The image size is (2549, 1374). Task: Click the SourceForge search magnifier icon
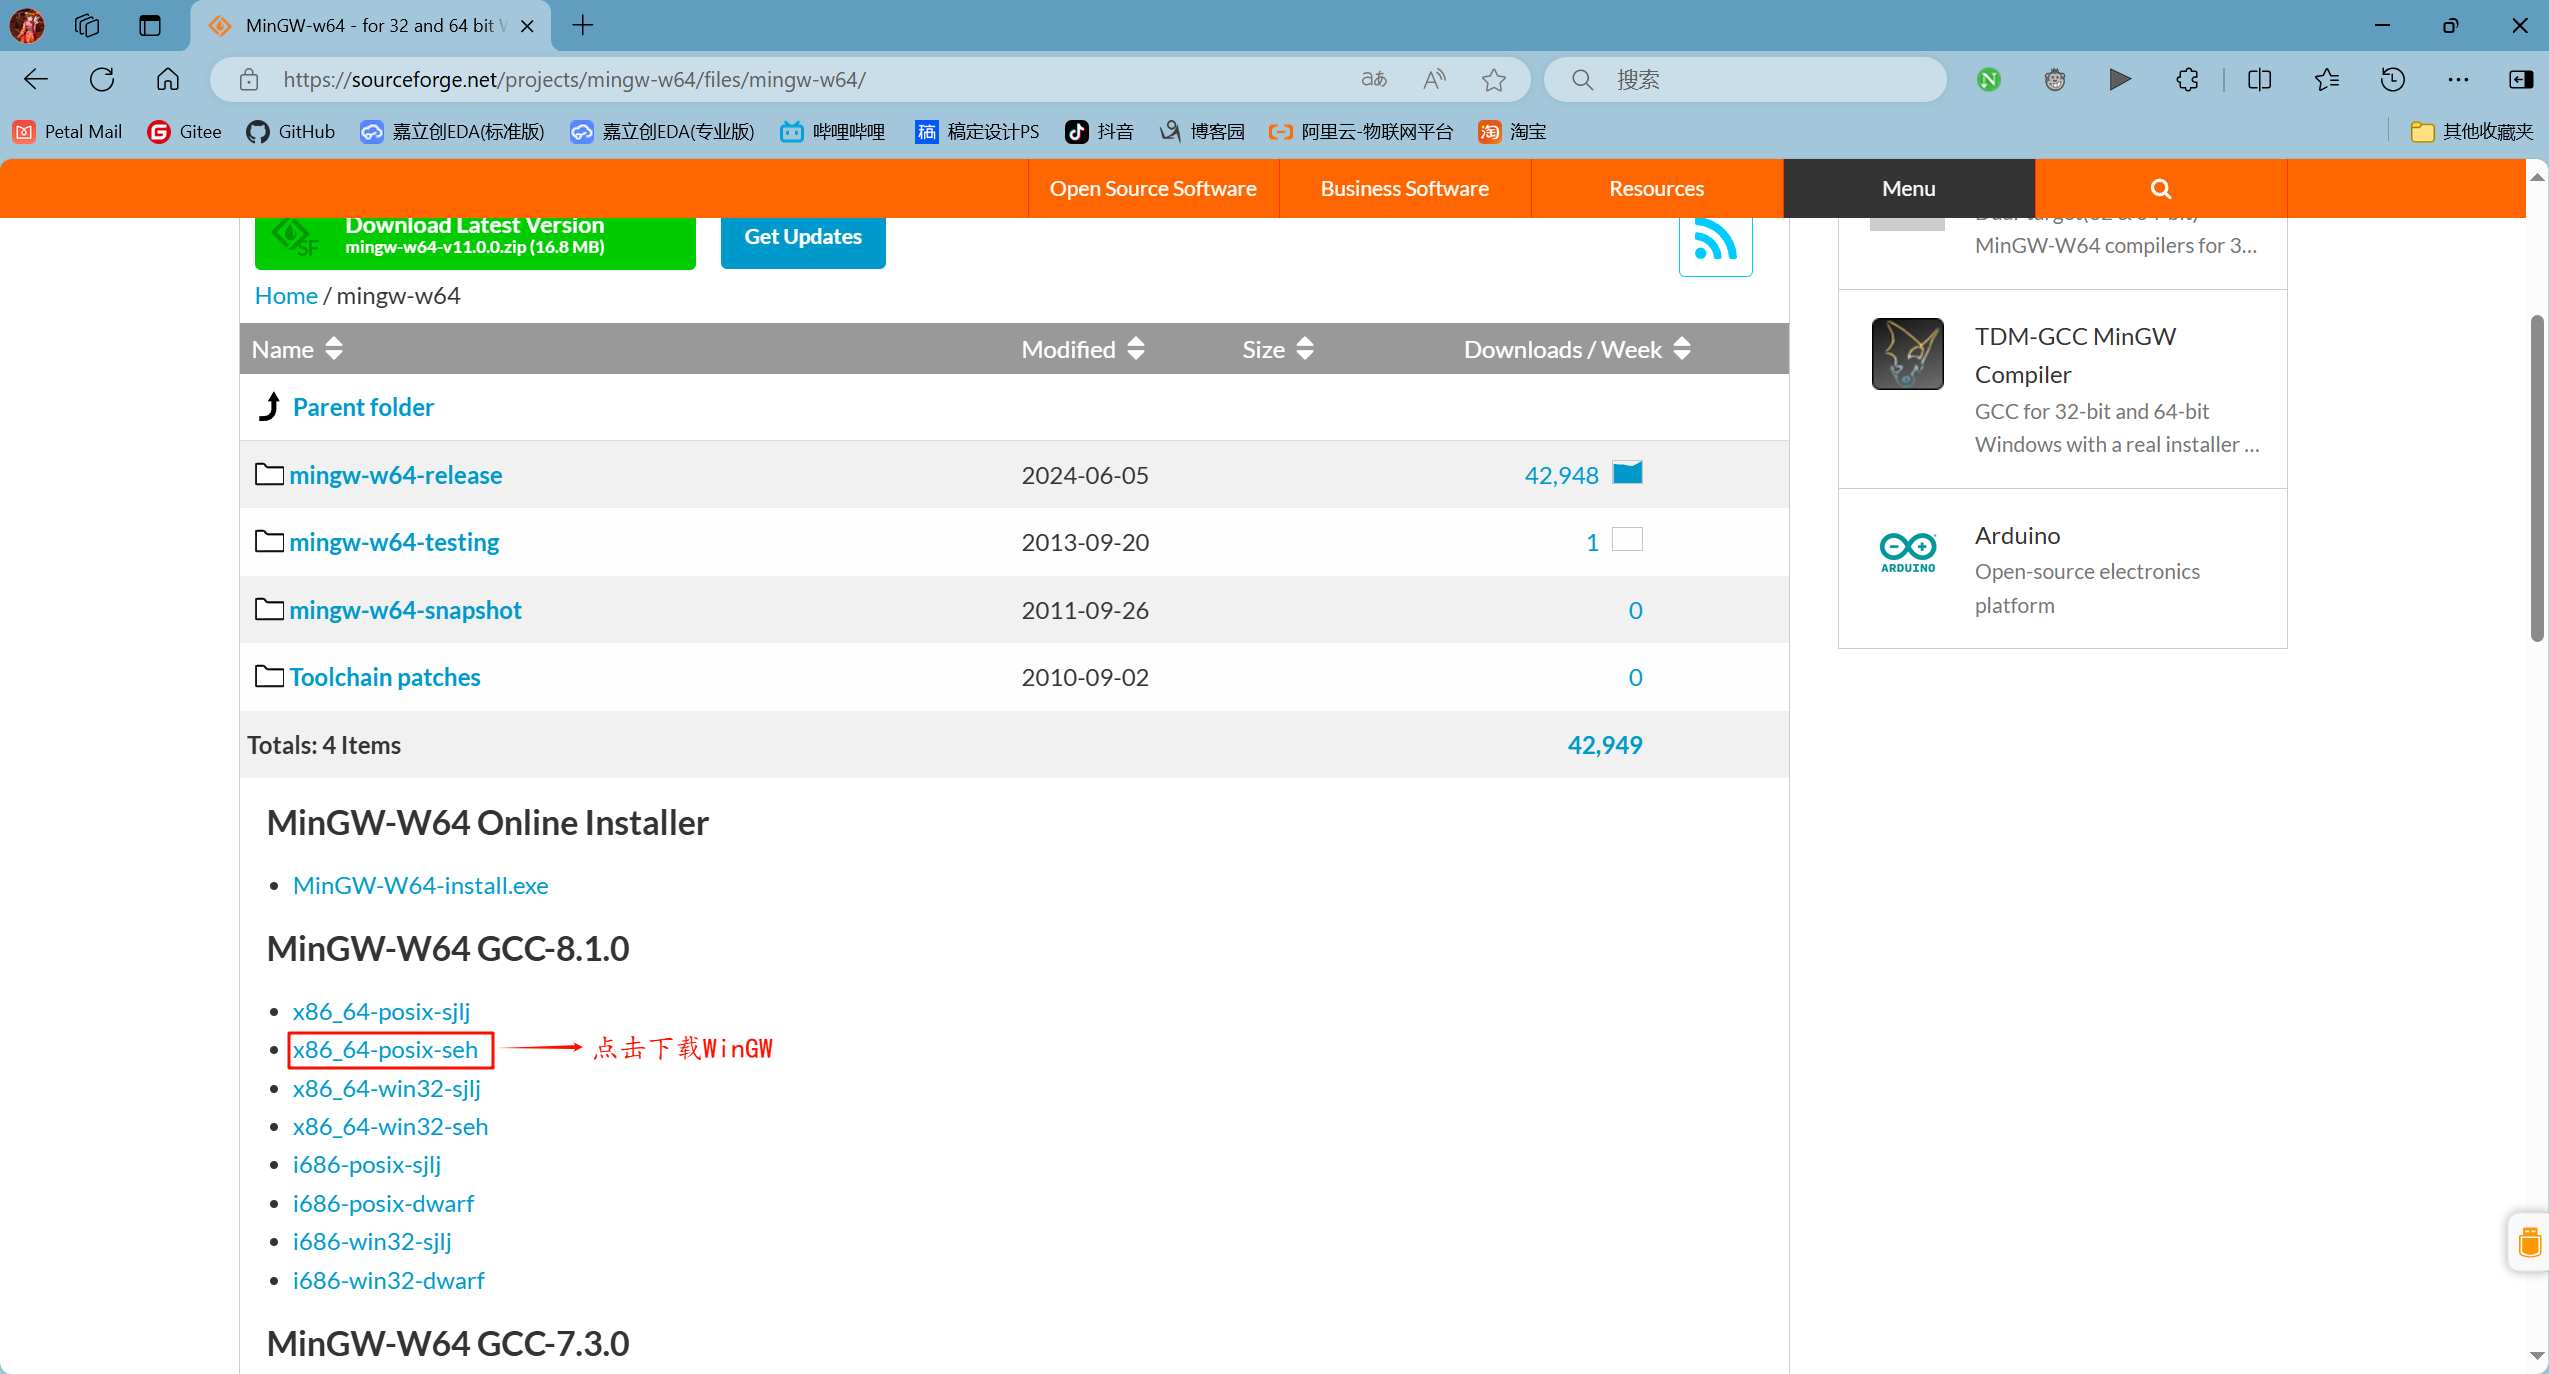tap(2161, 188)
